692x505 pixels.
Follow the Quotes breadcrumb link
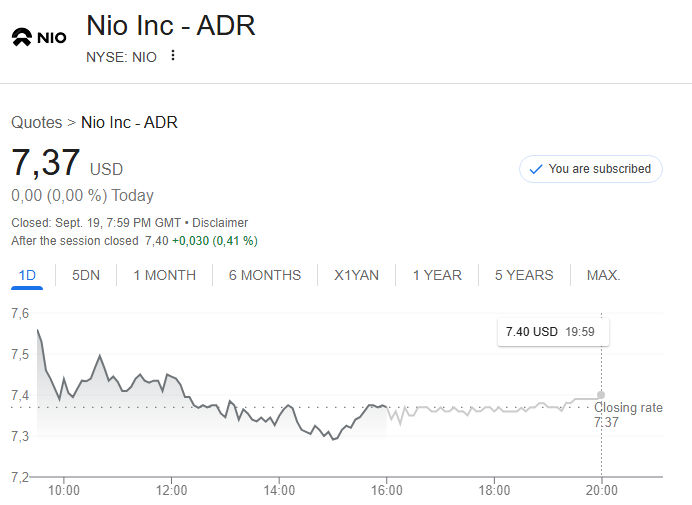(x=37, y=122)
